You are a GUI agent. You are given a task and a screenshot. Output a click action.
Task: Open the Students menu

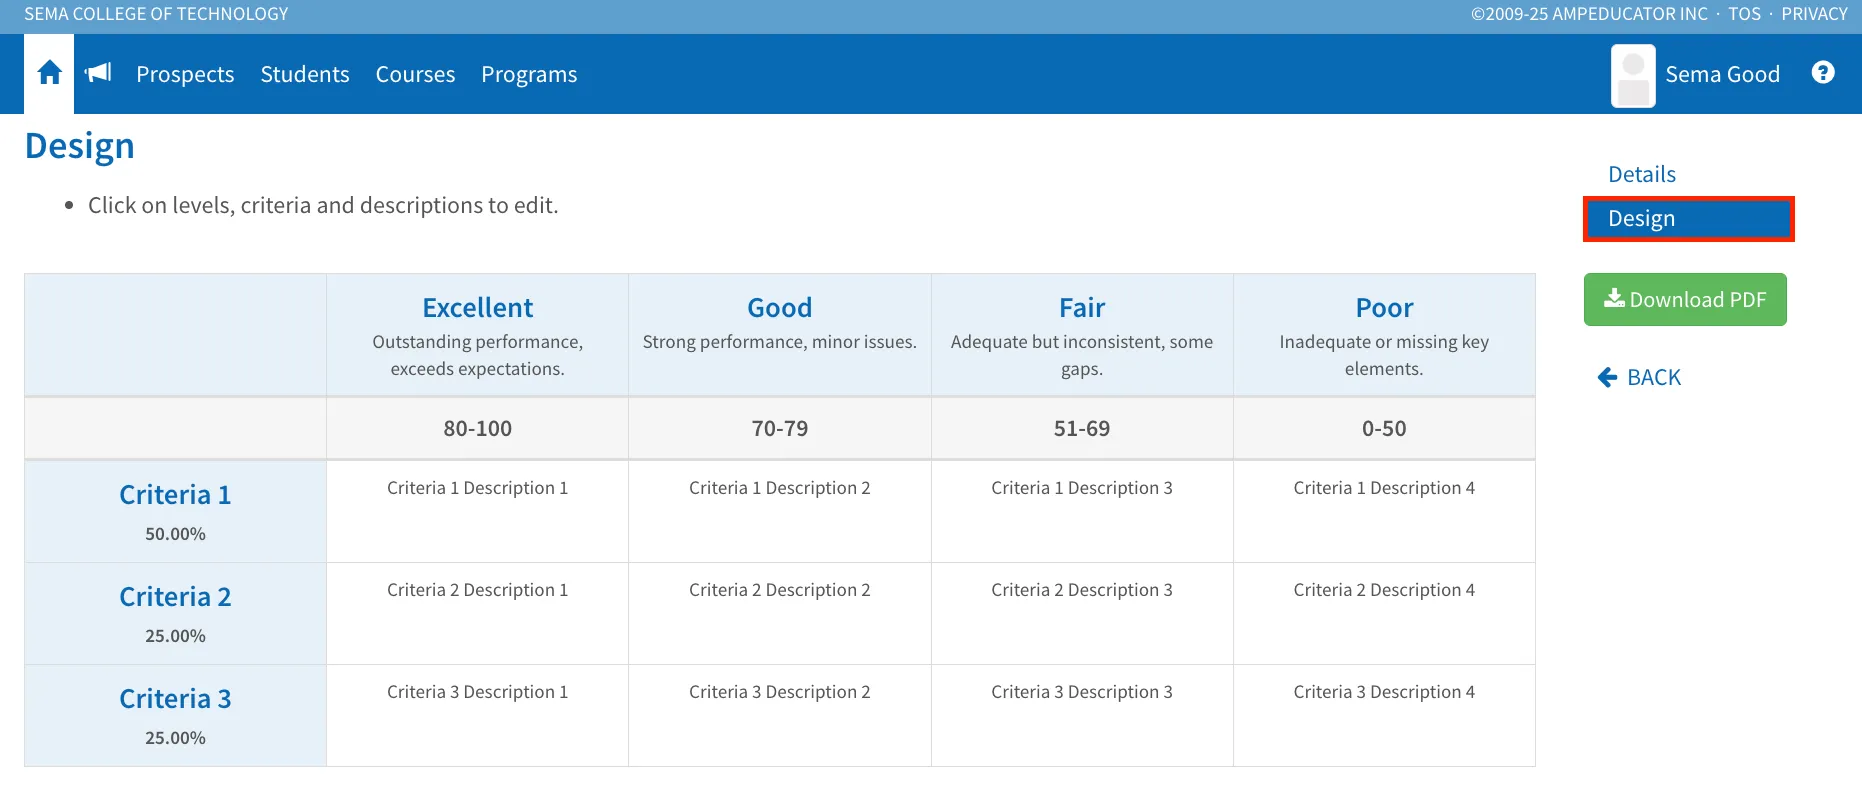click(305, 74)
